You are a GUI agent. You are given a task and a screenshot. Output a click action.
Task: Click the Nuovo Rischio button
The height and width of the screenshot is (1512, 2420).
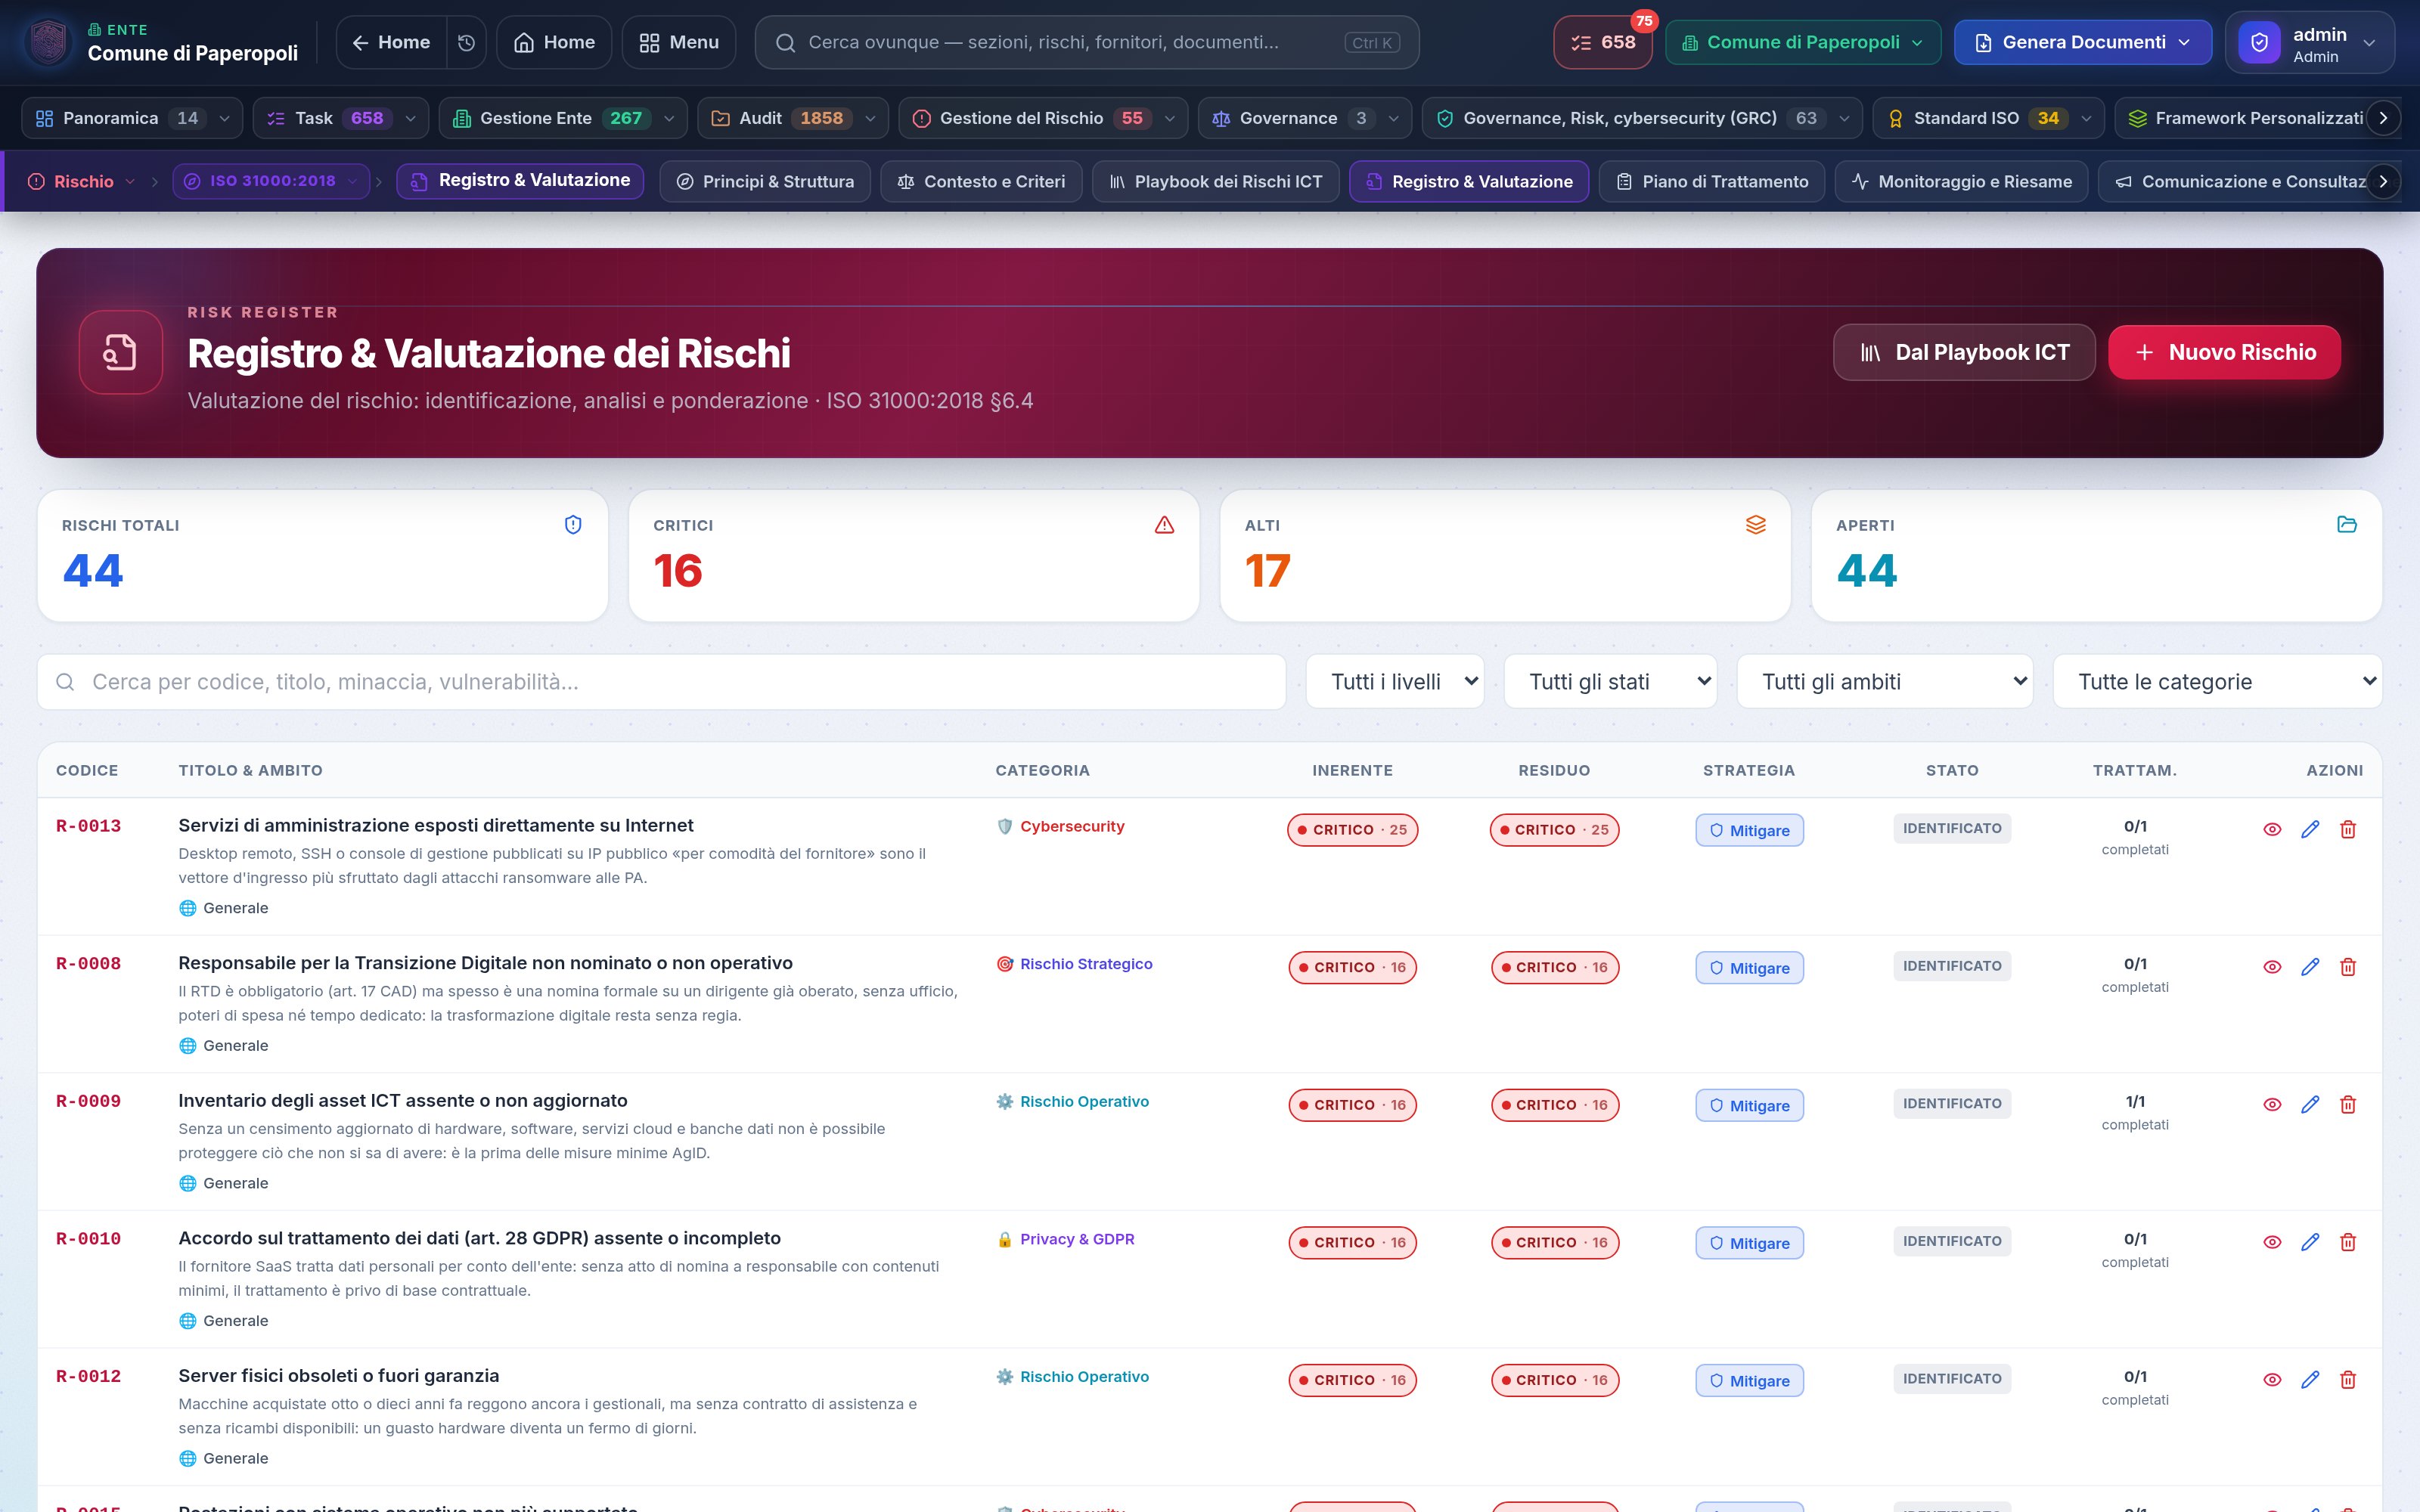pyautogui.click(x=2224, y=352)
